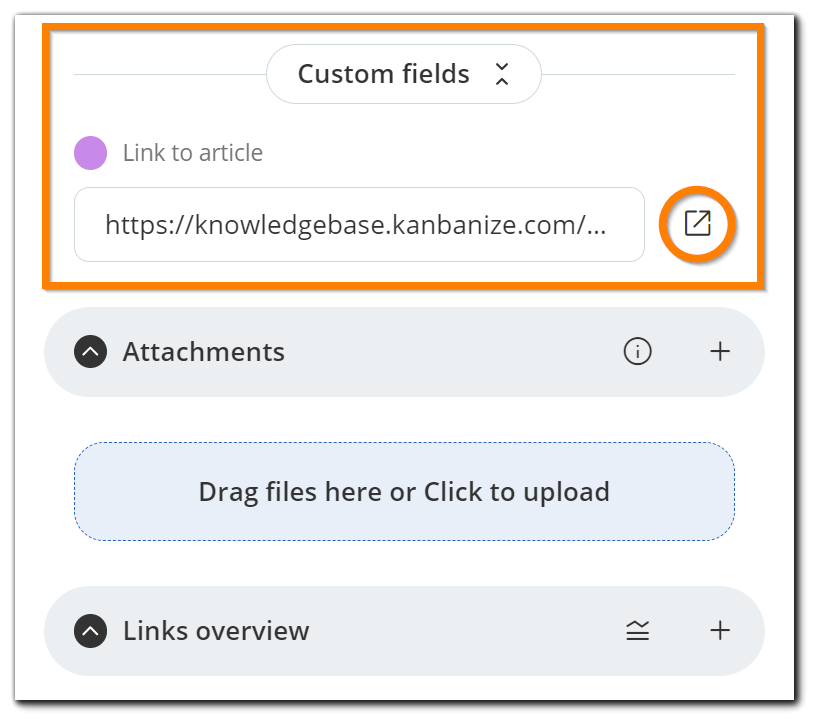Click the purple dot beside Link to article

pos(92,152)
